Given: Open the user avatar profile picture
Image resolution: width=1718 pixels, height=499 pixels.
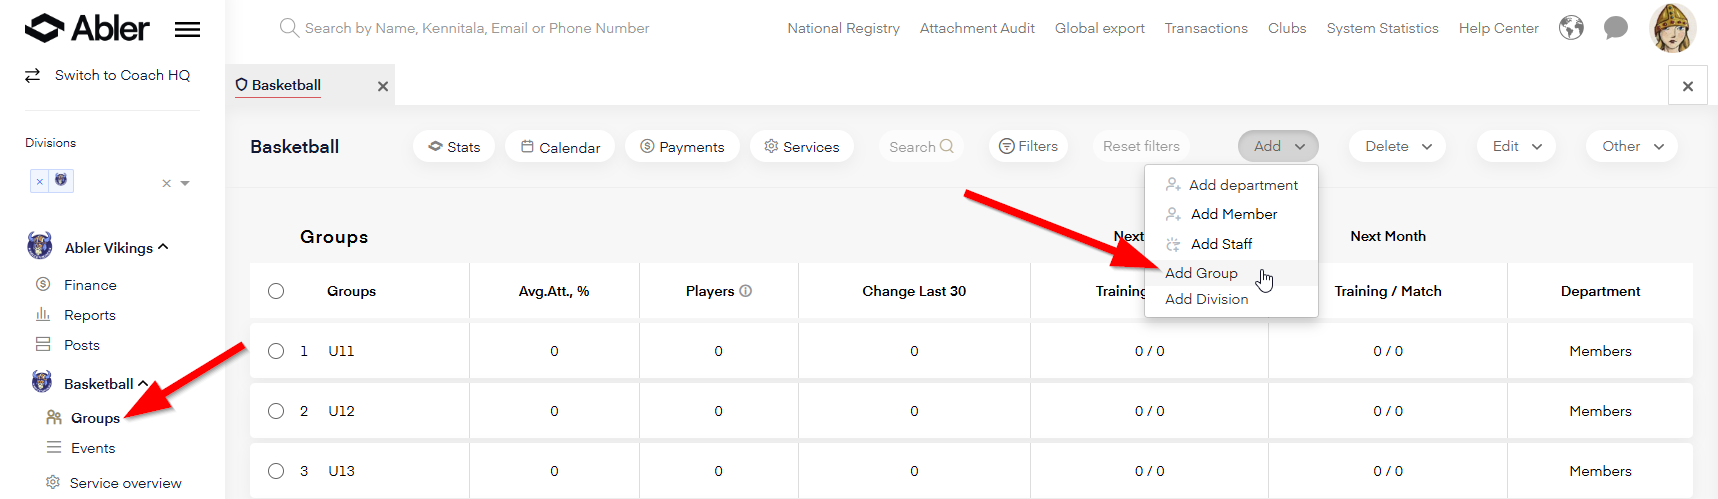Looking at the screenshot, I should pyautogui.click(x=1672, y=27).
